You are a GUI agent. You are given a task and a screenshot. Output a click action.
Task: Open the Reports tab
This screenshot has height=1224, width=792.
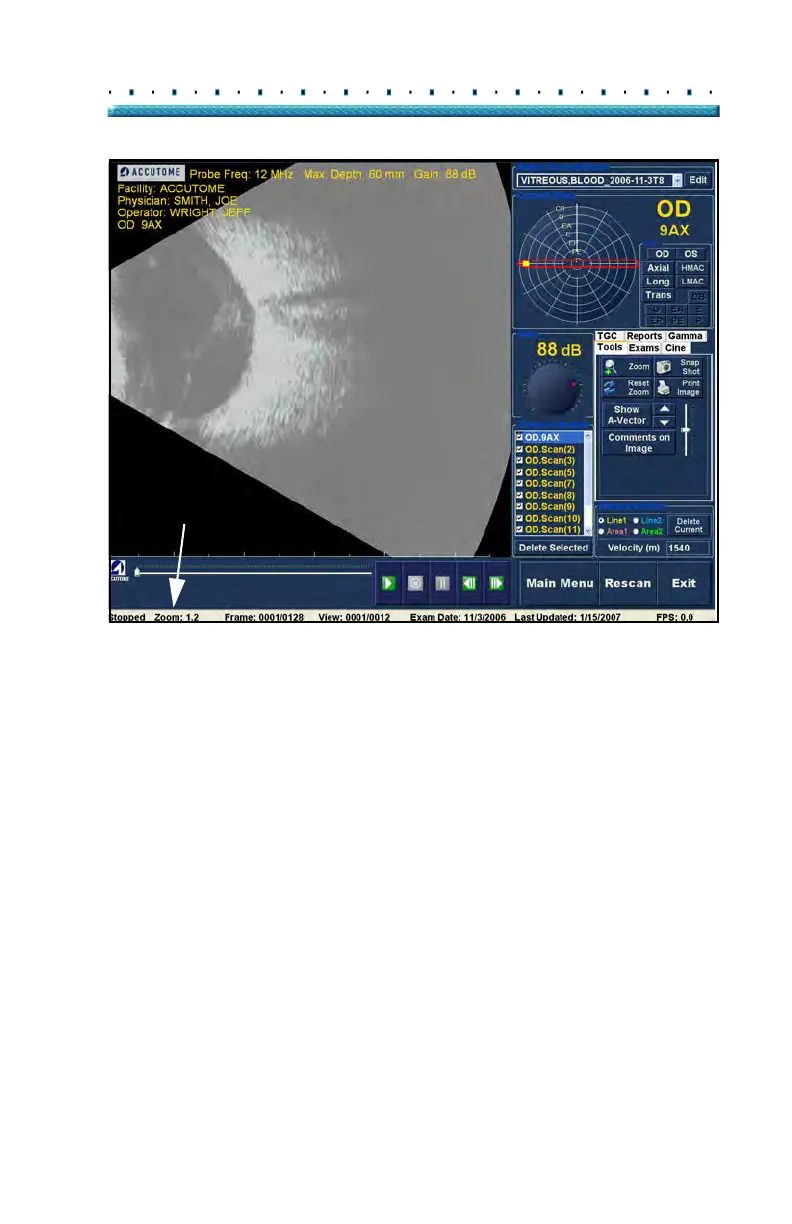(x=645, y=337)
